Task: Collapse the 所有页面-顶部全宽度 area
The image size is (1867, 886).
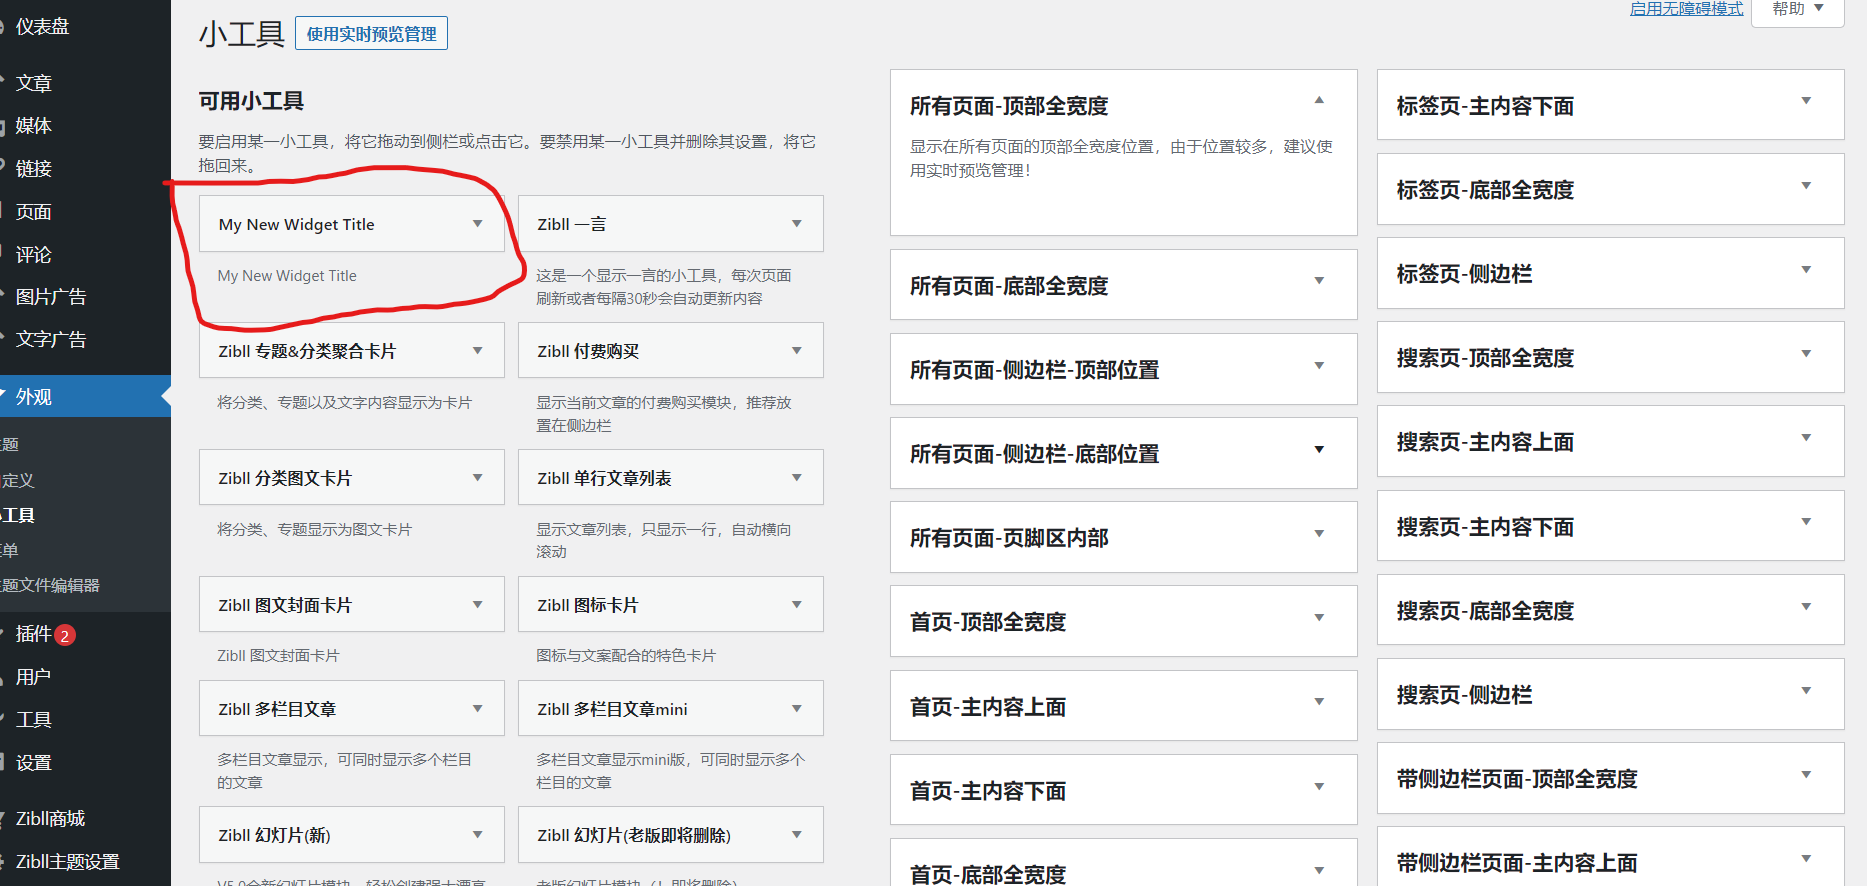Action: pos(1319,100)
